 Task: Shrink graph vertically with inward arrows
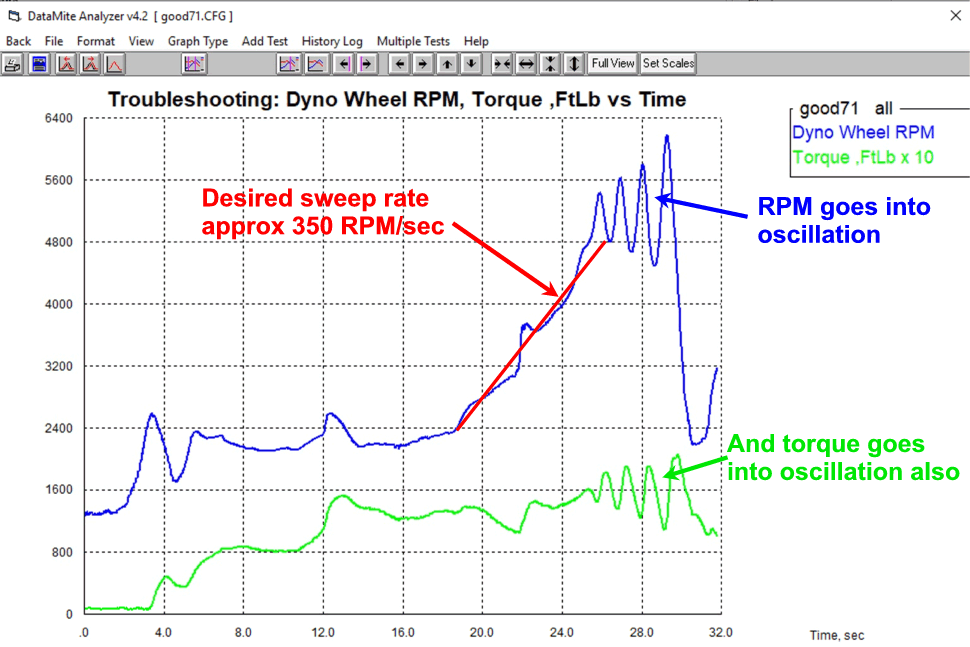pos(550,64)
